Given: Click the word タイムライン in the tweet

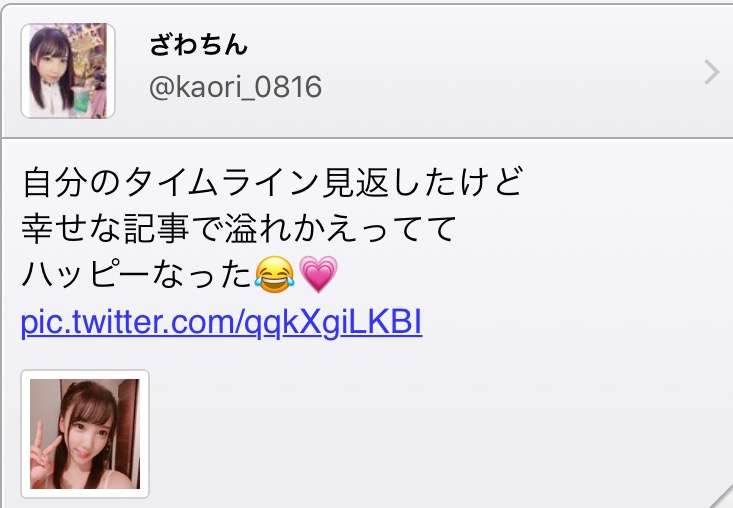Looking at the screenshot, I should click(222, 182).
